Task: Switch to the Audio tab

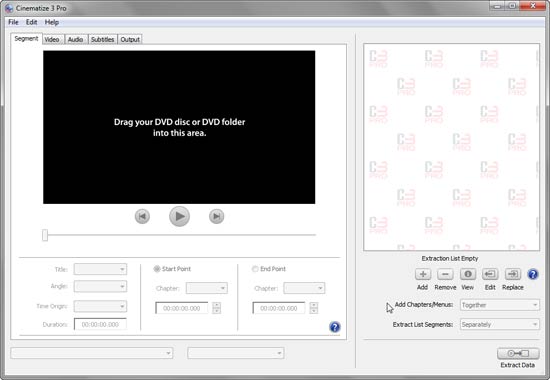Action: [x=75, y=39]
